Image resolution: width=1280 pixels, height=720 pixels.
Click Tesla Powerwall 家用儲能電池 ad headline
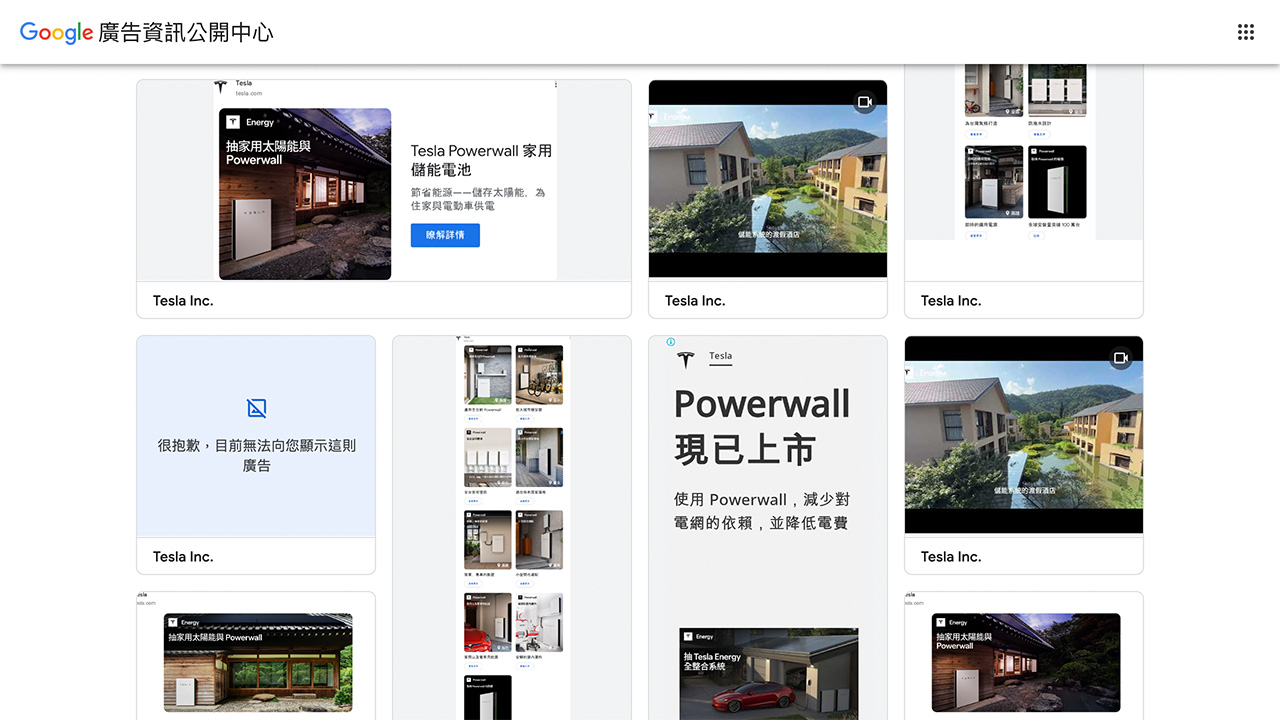click(x=481, y=160)
